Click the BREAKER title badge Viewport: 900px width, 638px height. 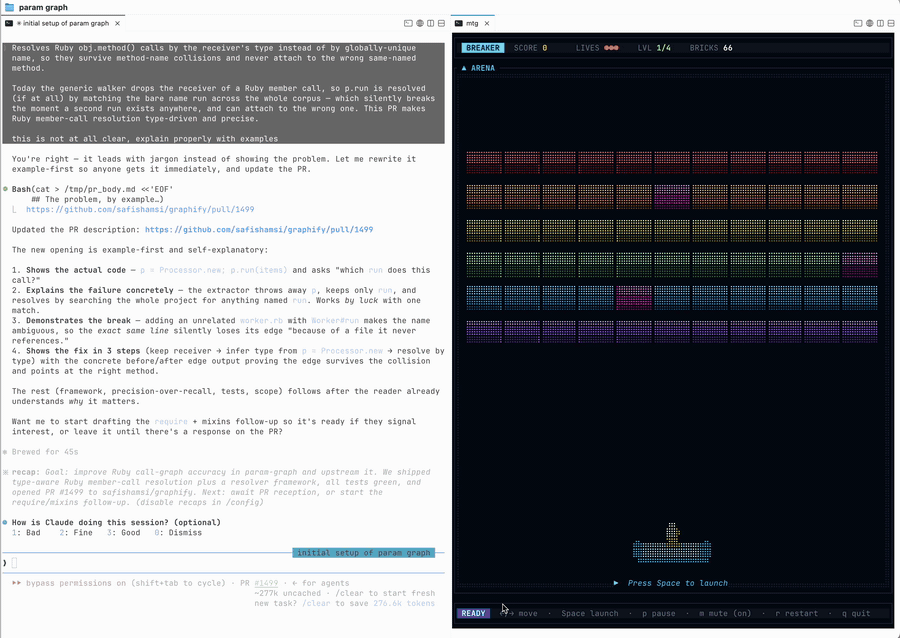point(483,48)
